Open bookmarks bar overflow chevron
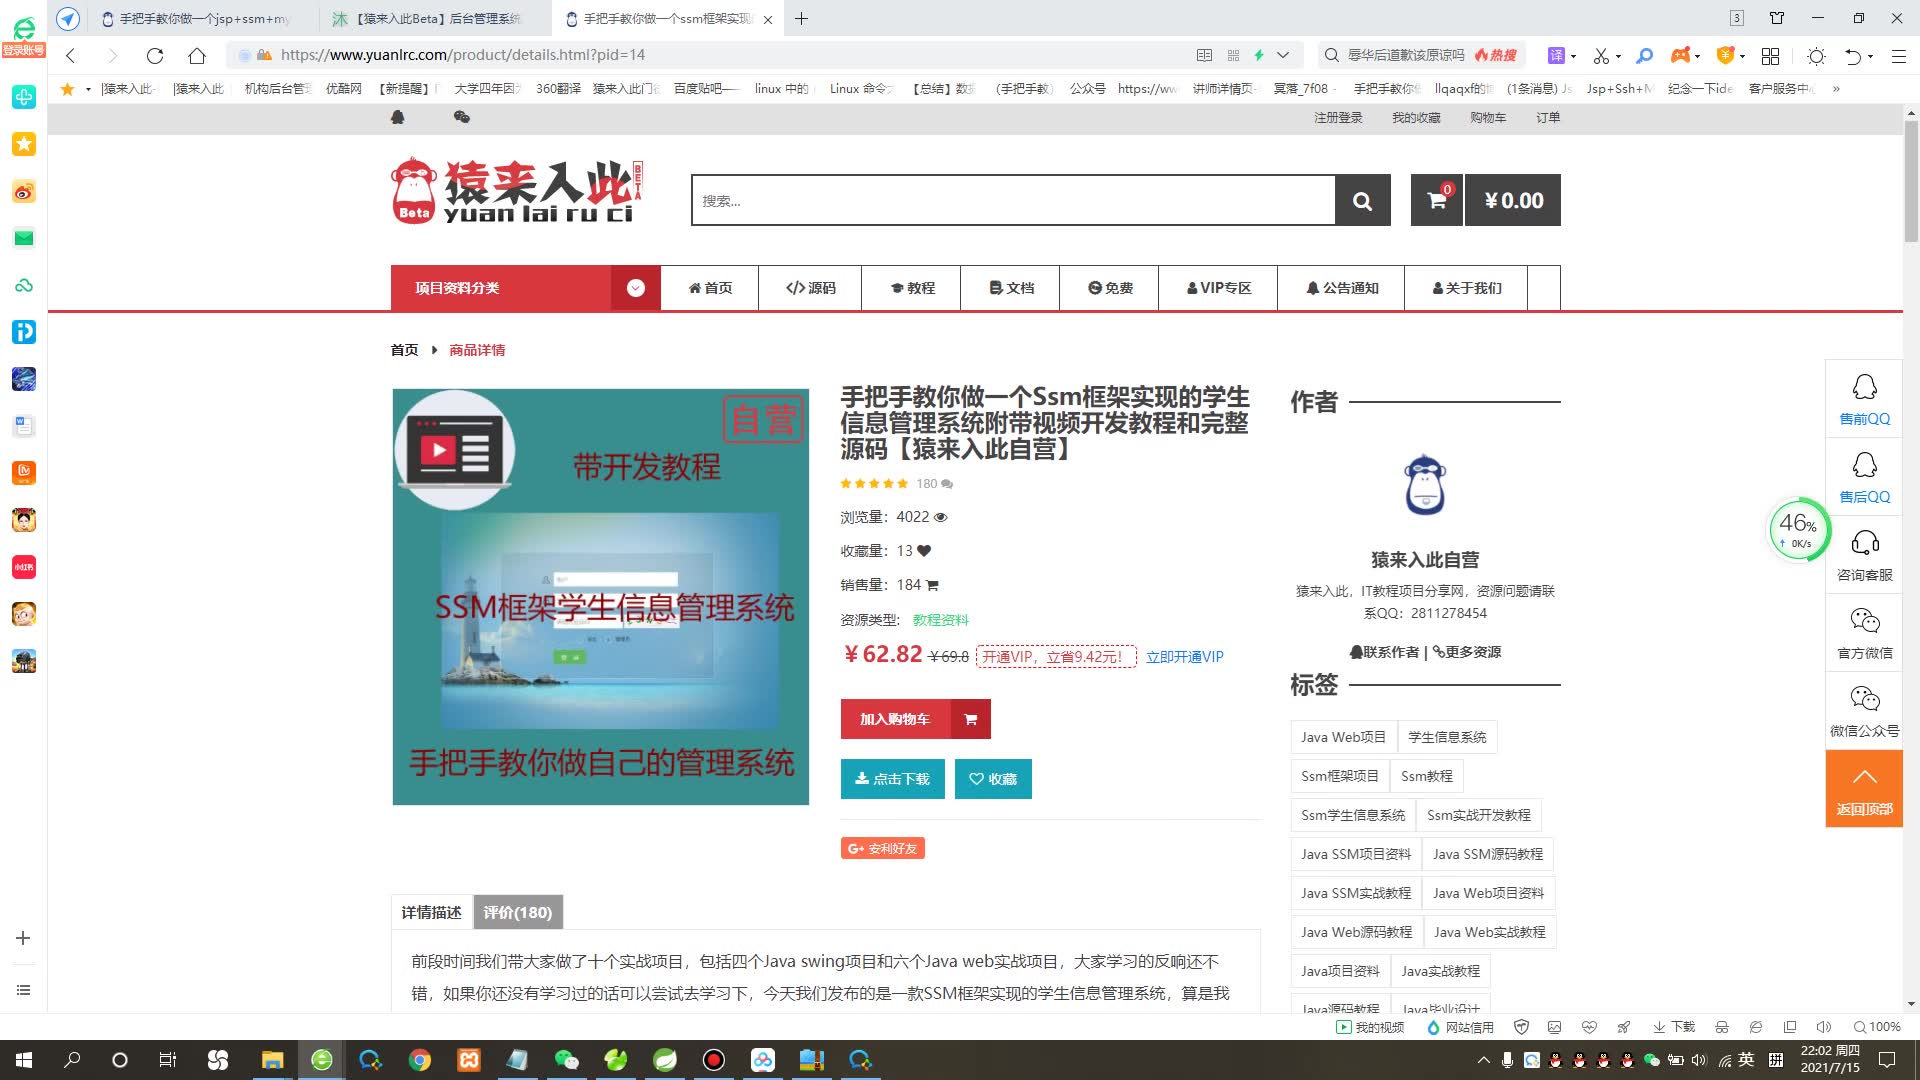The image size is (1920, 1080). coord(1836,89)
